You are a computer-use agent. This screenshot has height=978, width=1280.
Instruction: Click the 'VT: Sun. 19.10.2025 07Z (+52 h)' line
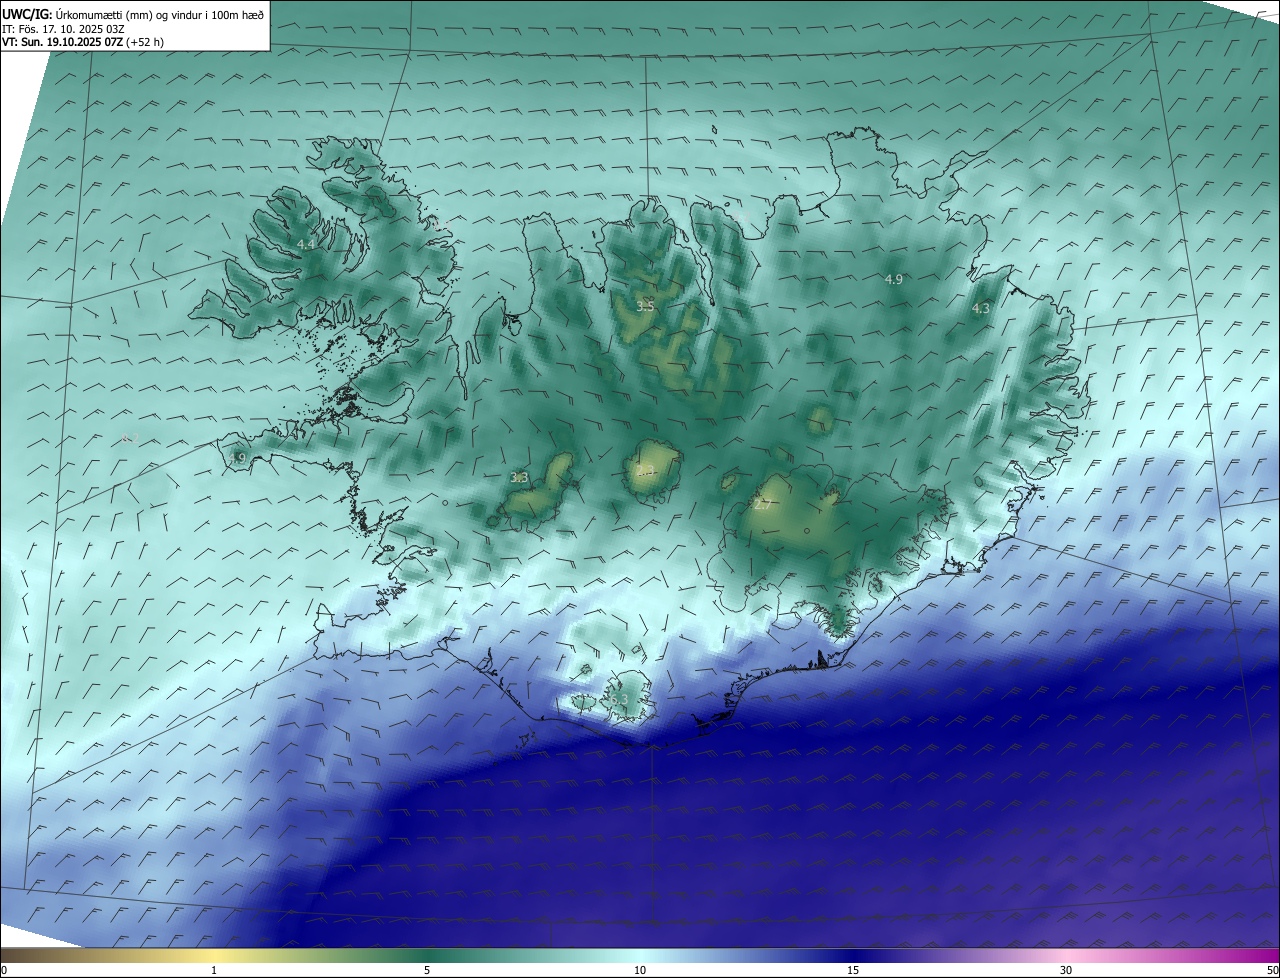tap(84, 43)
